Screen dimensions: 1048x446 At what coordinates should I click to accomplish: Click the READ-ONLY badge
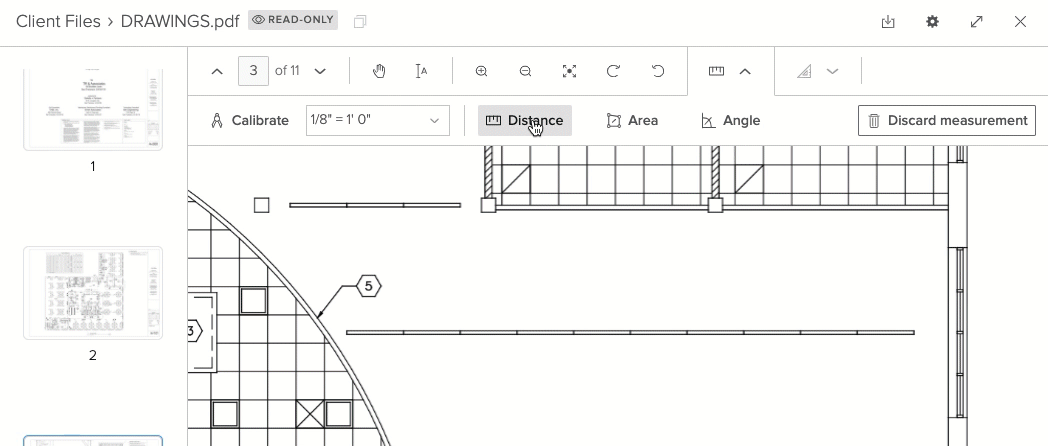tap(293, 20)
